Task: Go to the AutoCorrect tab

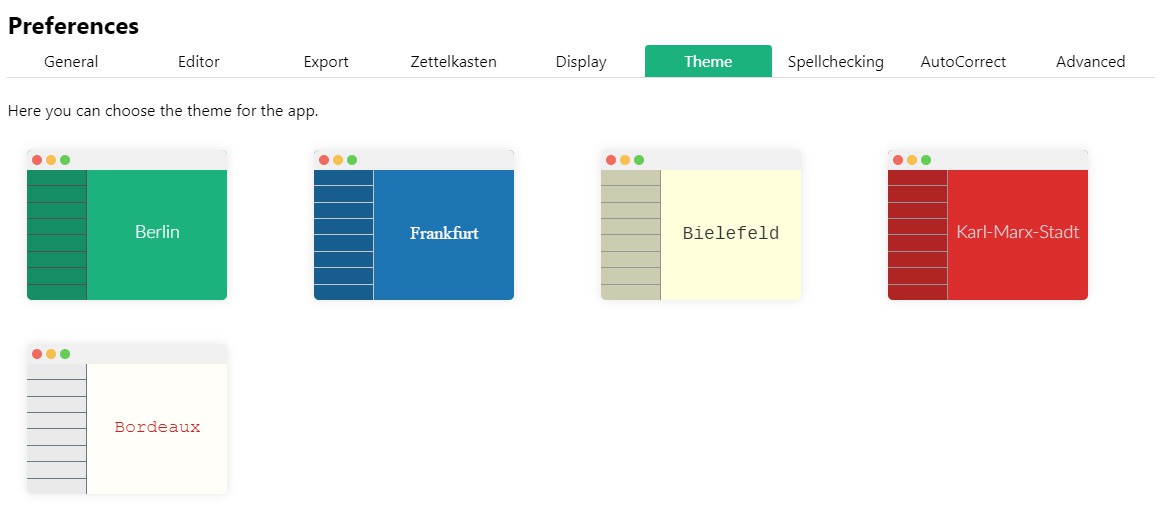Action: coord(963,61)
